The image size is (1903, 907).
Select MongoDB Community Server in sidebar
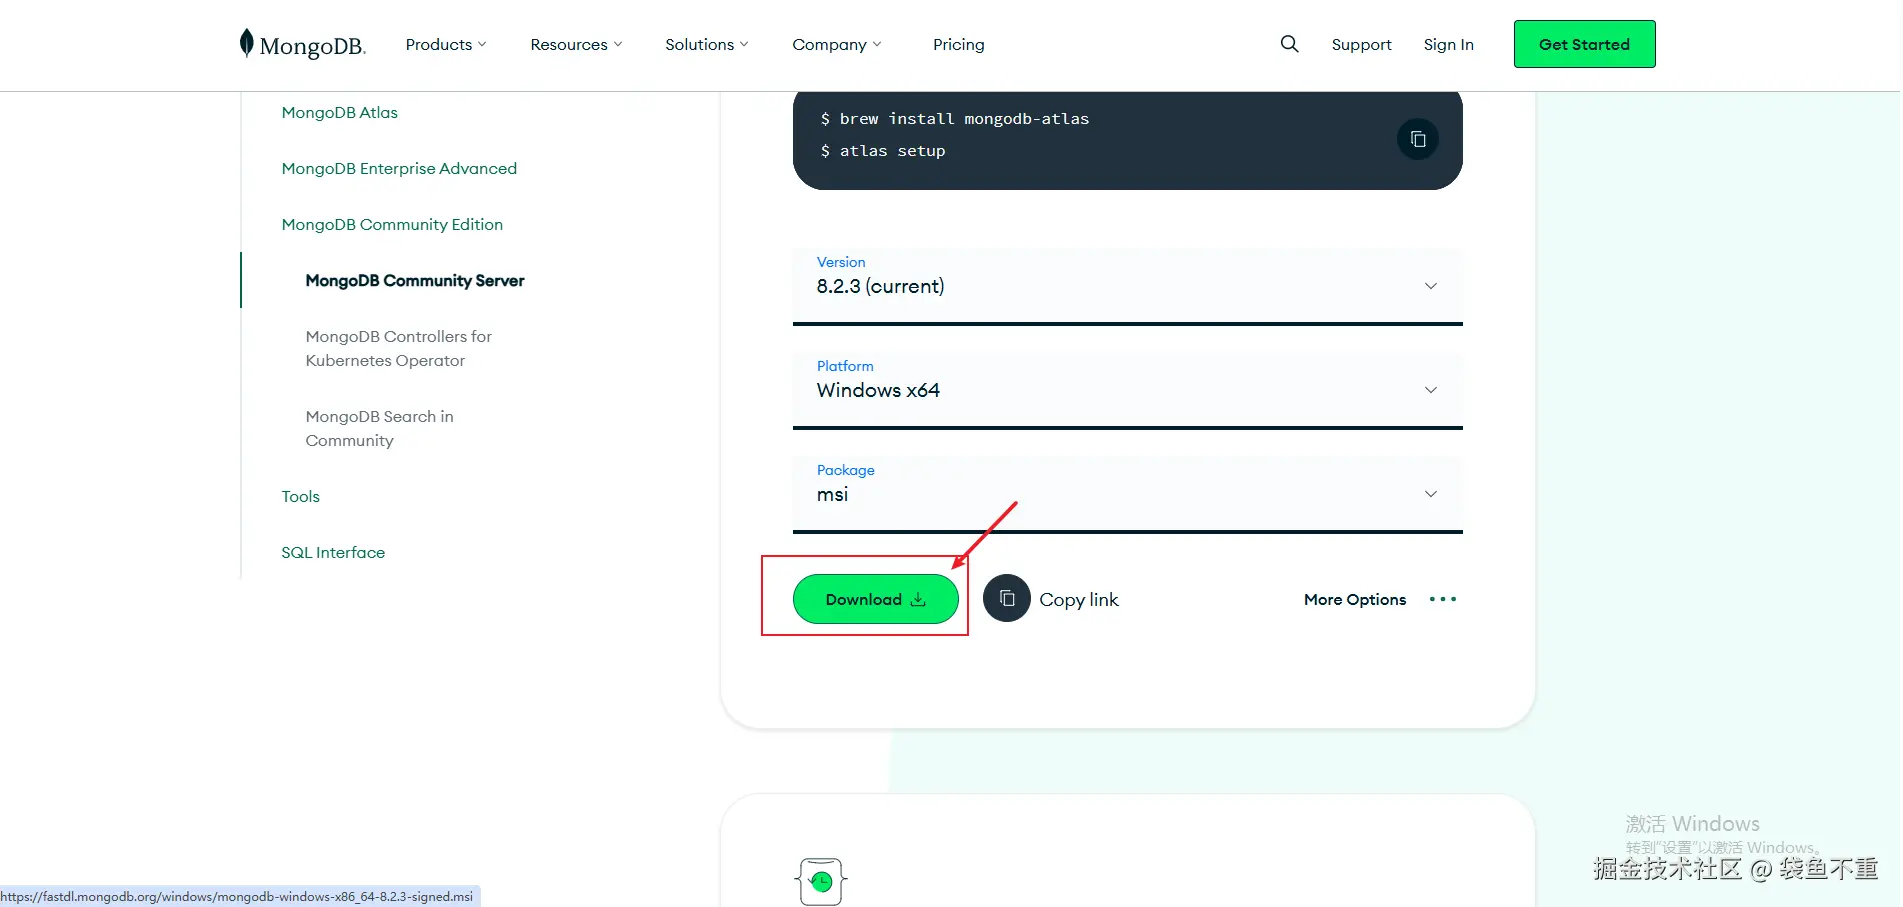(415, 280)
